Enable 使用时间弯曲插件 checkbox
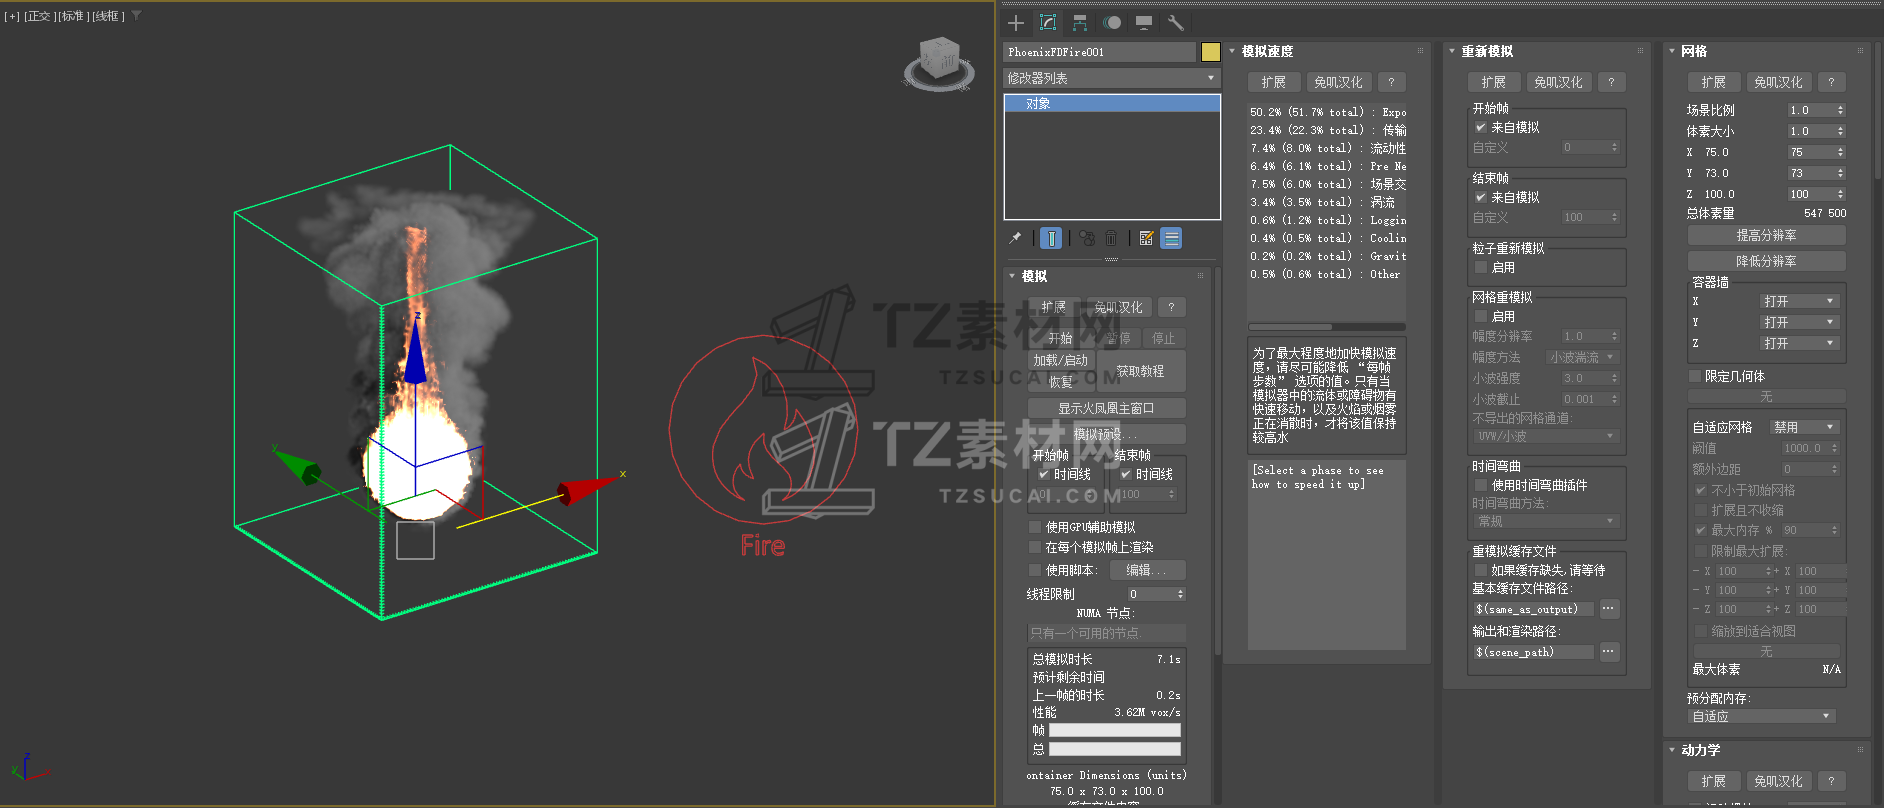The height and width of the screenshot is (808, 1884). pyautogui.click(x=1481, y=486)
